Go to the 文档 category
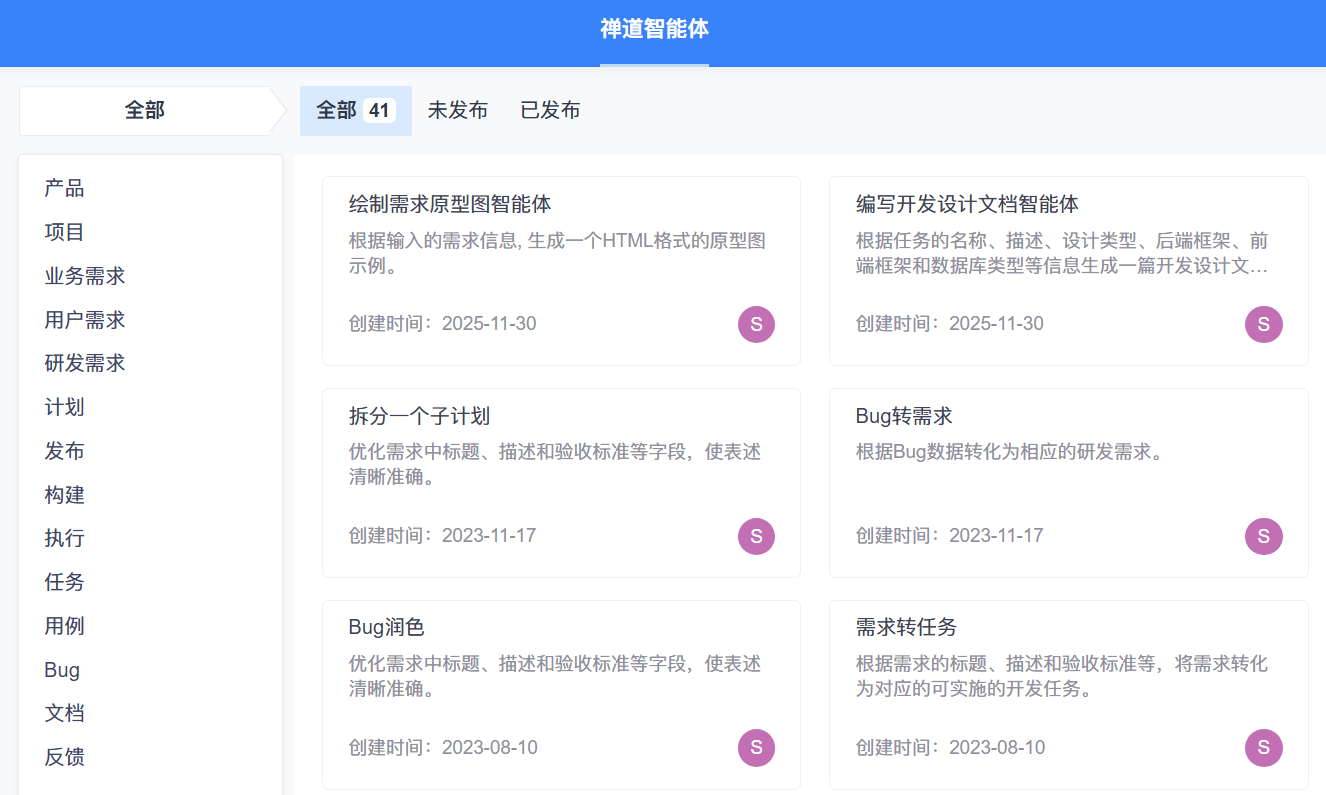Viewport: 1326px width, 795px height. pos(64,713)
